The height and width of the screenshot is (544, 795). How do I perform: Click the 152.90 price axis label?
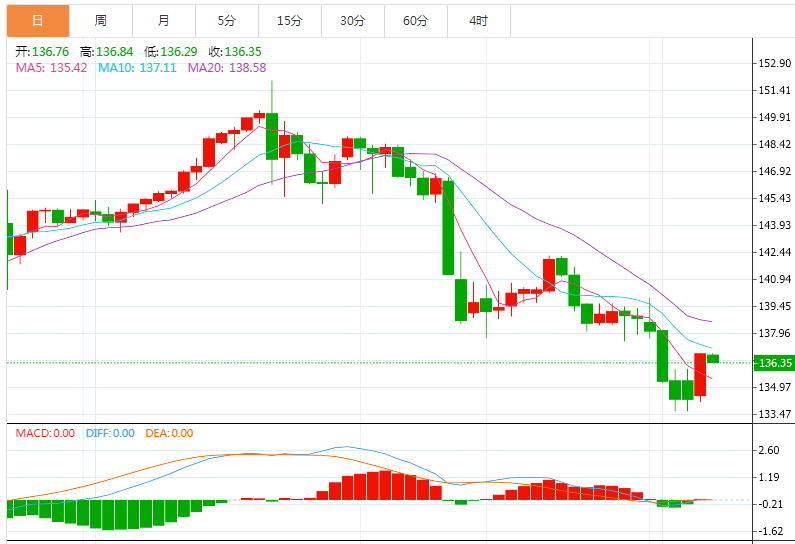[x=774, y=63]
